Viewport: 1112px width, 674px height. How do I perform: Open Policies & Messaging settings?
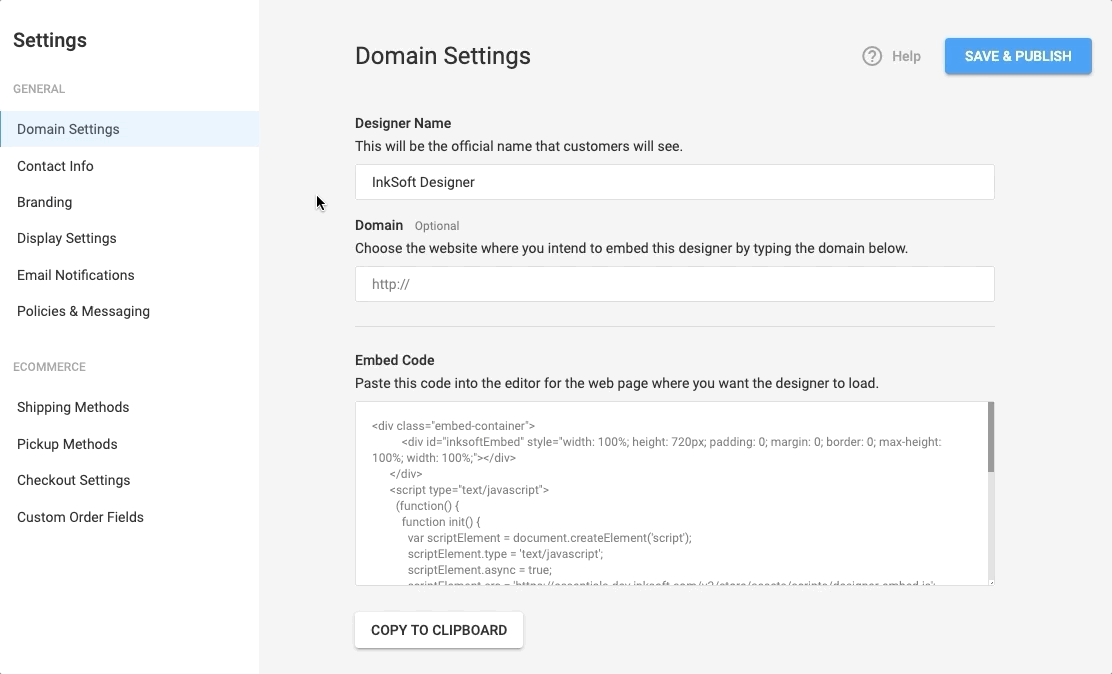click(83, 311)
